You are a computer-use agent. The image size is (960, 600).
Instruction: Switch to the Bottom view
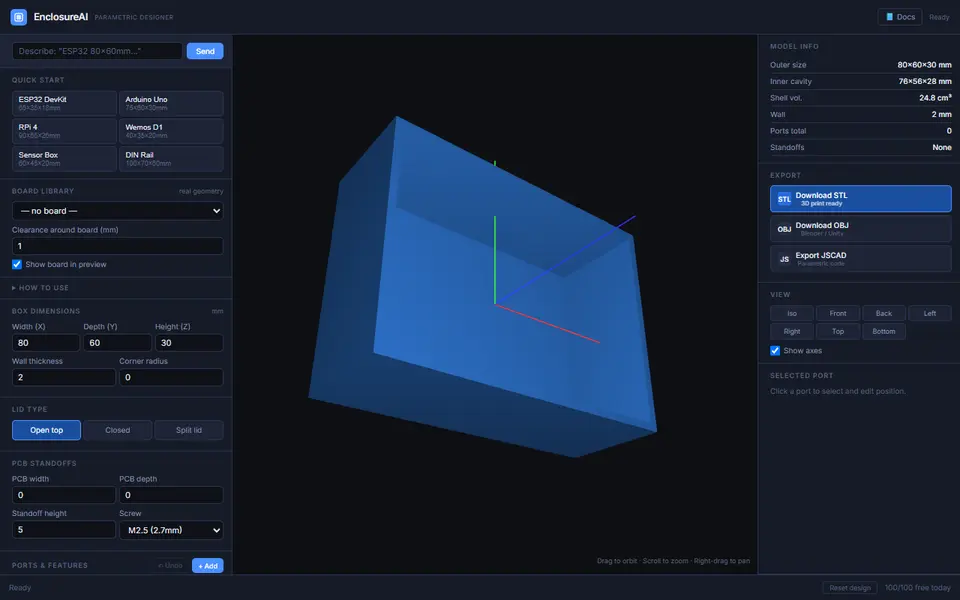click(x=883, y=331)
